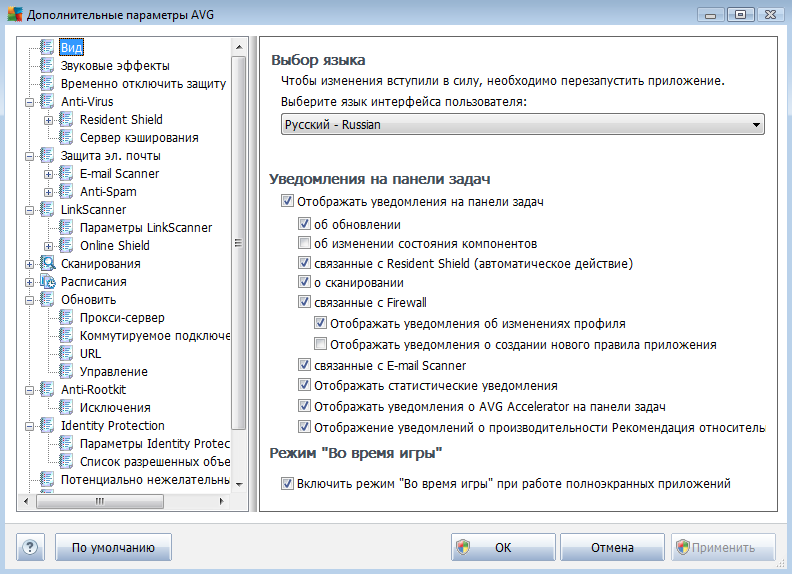Open the Anti-Spam settings item
The width and height of the screenshot is (792, 574).
click(x=108, y=192)
